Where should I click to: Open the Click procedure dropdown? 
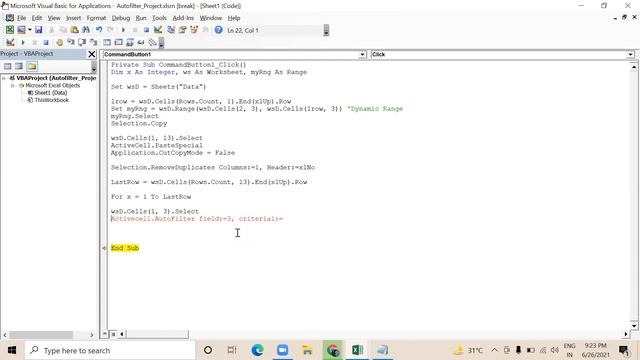[630, 54]
